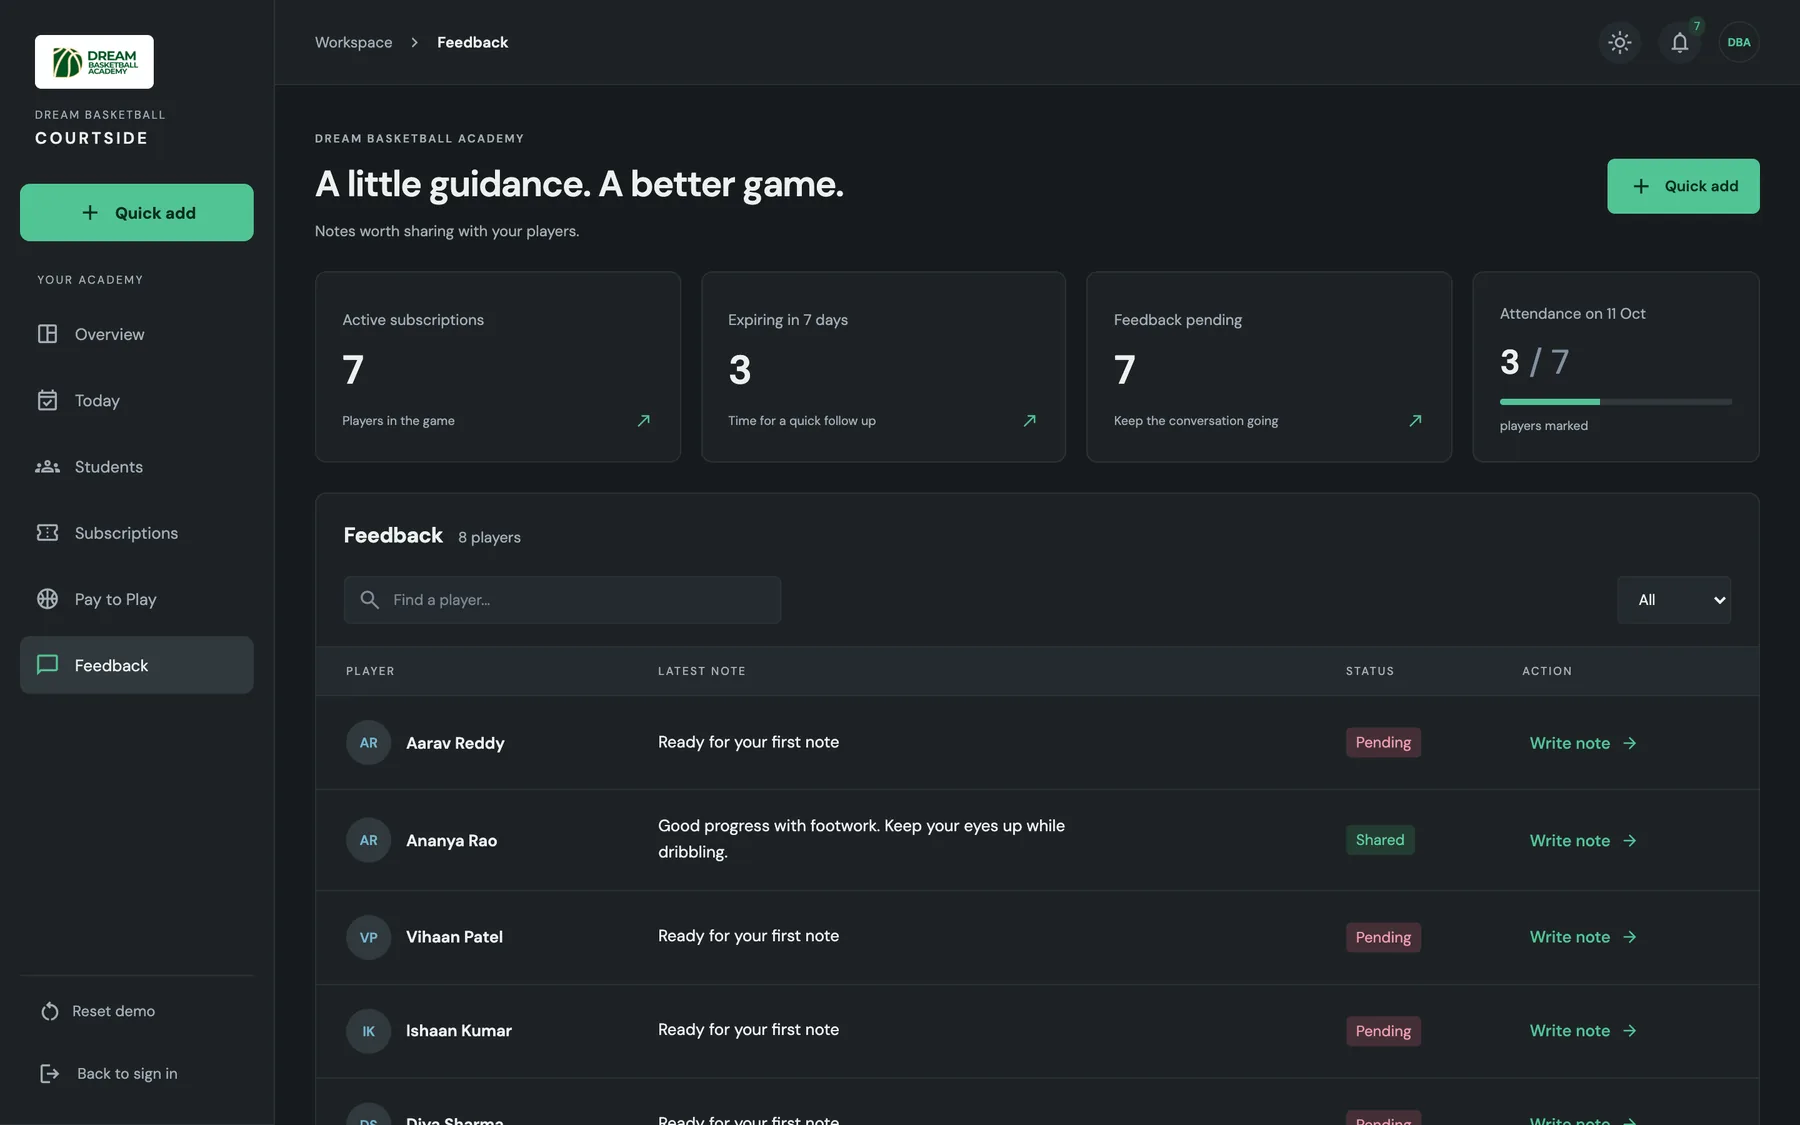Click the attendance progress bar
1800x1125 pixels.
click(x=1616, y=402)
